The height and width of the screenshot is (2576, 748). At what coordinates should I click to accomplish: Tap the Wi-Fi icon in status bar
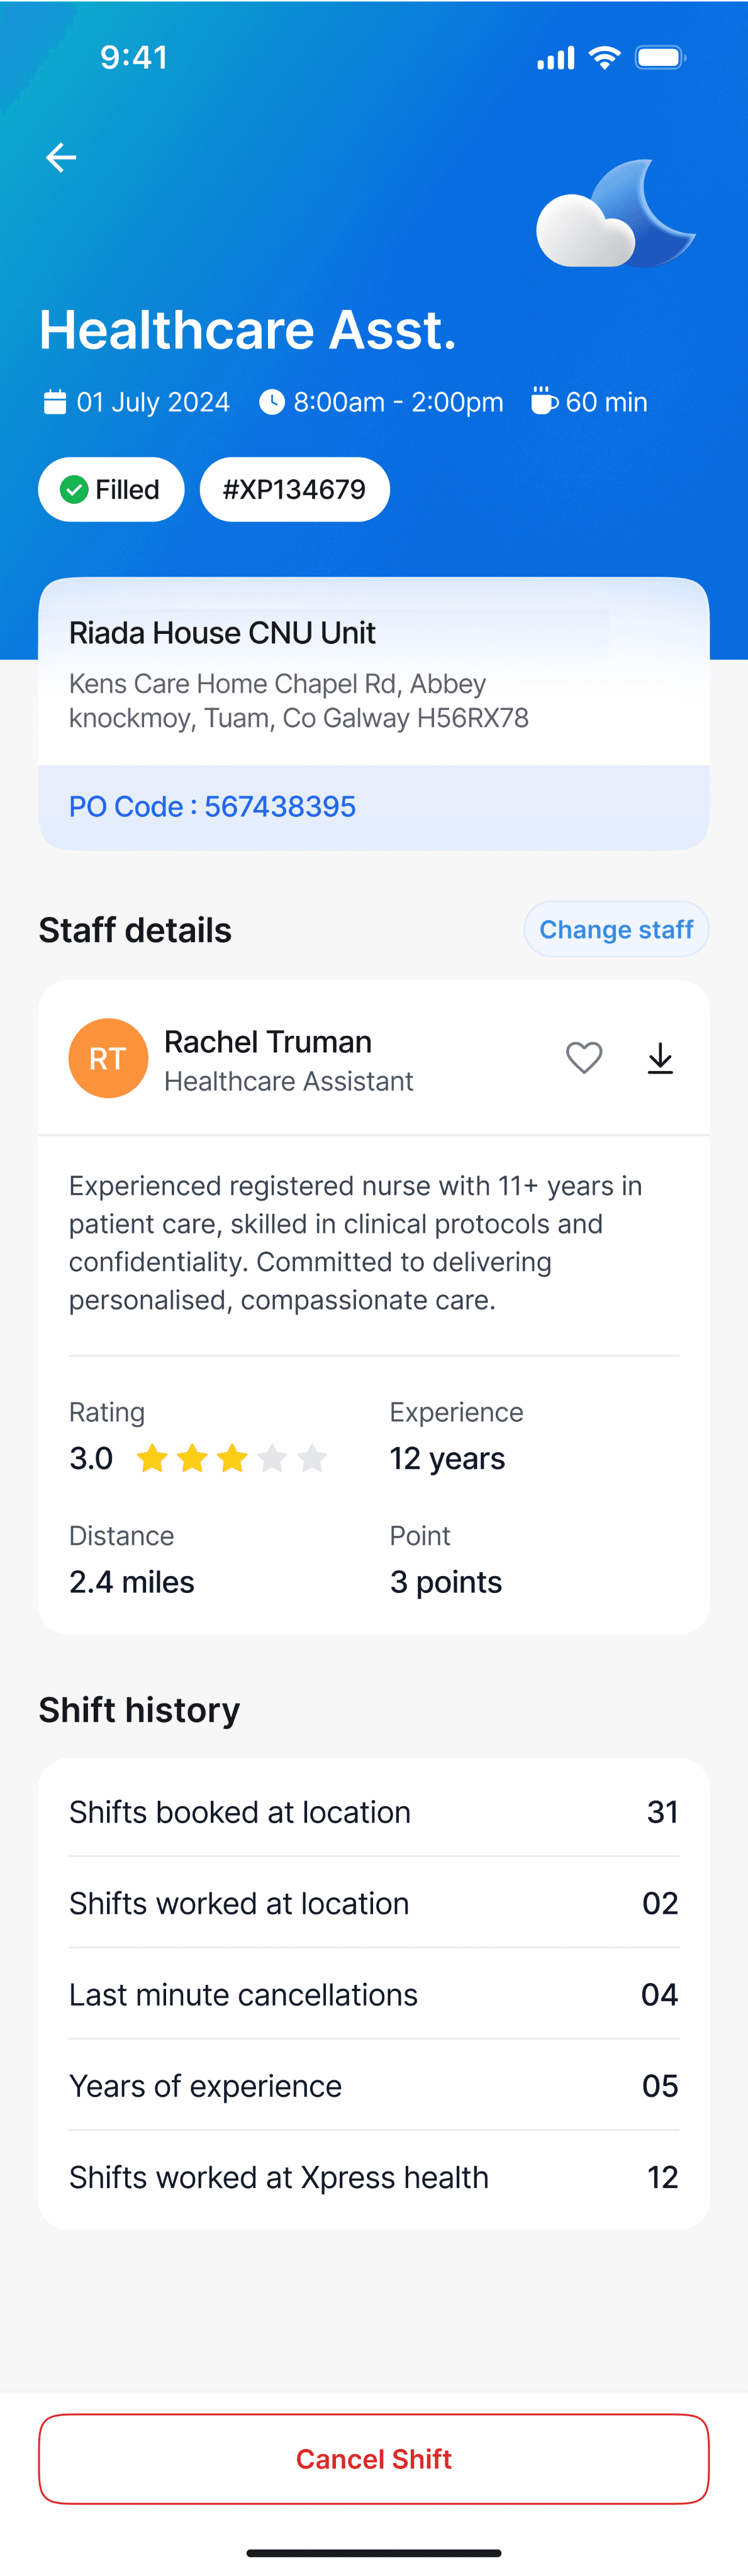pyautogui.click(x=604, y=58)
